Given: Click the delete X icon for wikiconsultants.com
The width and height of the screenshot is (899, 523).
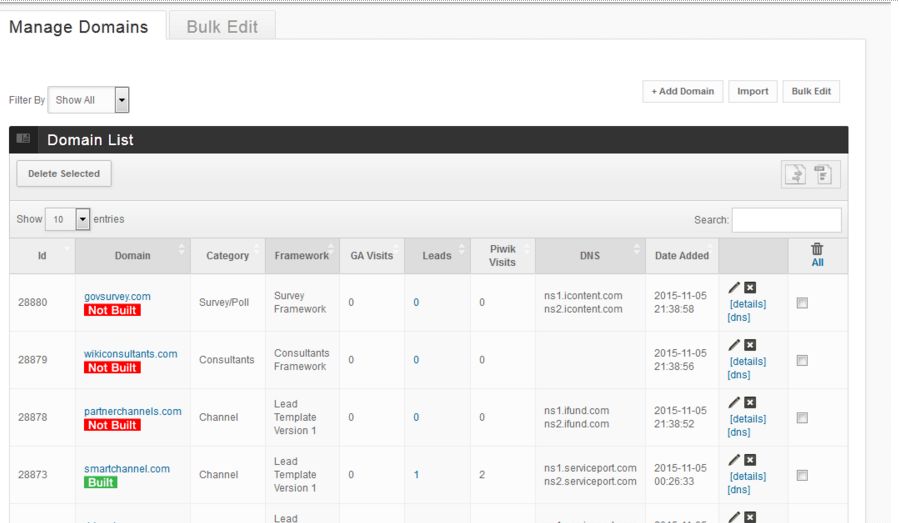Looking at the screenshot, I should (750, 345).
